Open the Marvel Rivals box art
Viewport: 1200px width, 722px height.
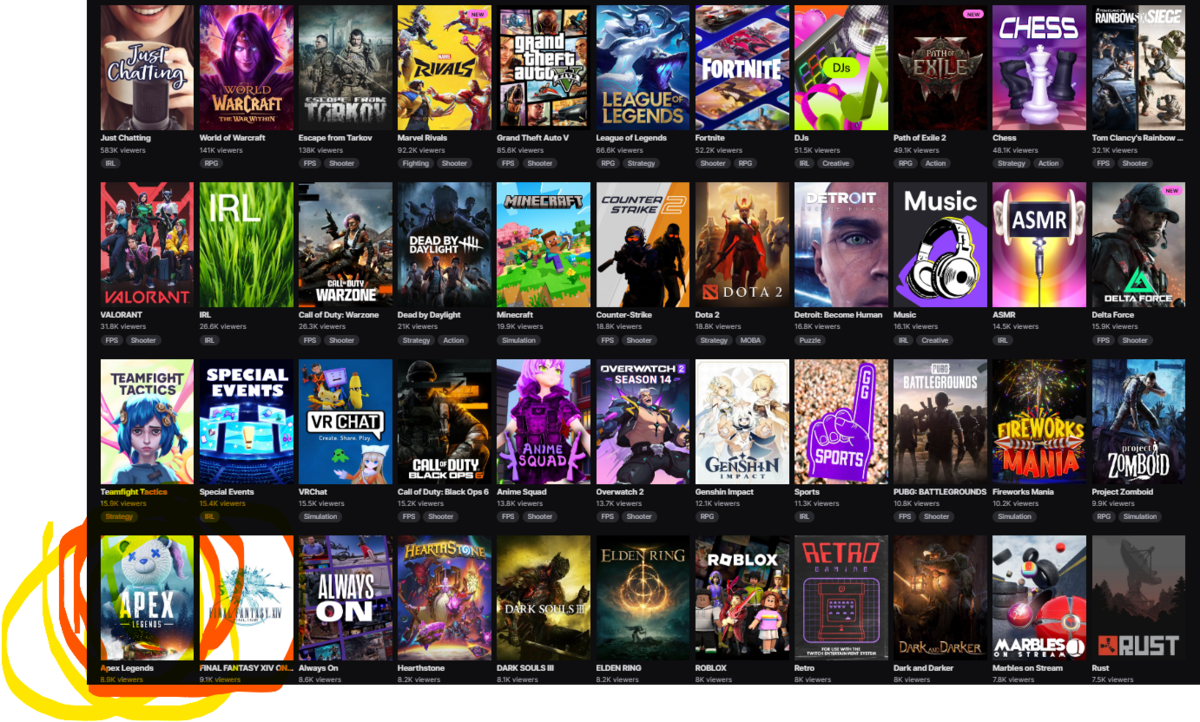click(444, 67)
